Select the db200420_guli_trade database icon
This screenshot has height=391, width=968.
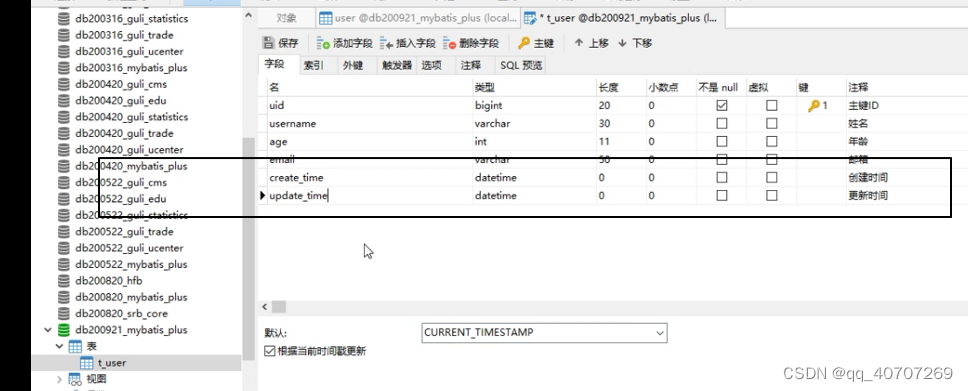point(64,133)
